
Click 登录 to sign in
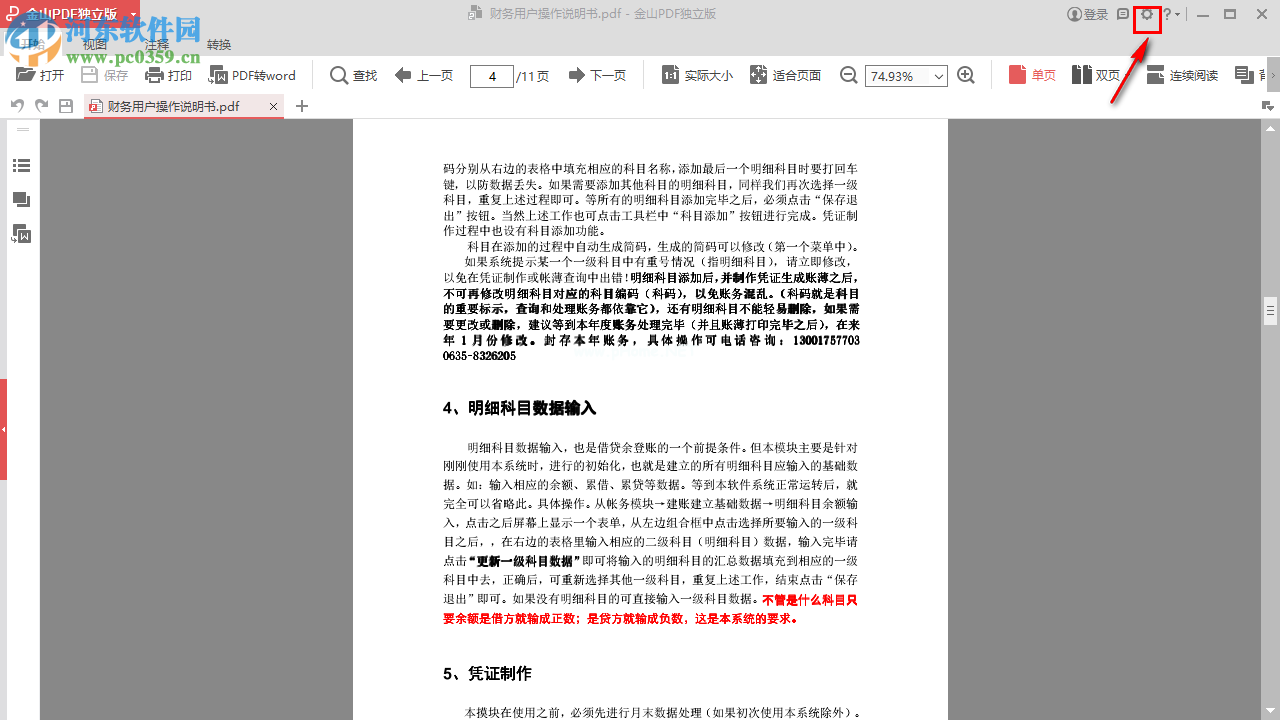(1086, 16)
